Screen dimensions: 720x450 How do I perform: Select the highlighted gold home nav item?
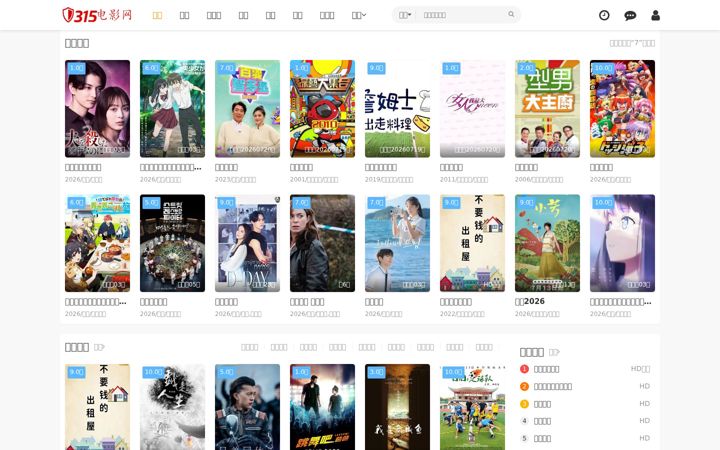[x=157, y=15]
